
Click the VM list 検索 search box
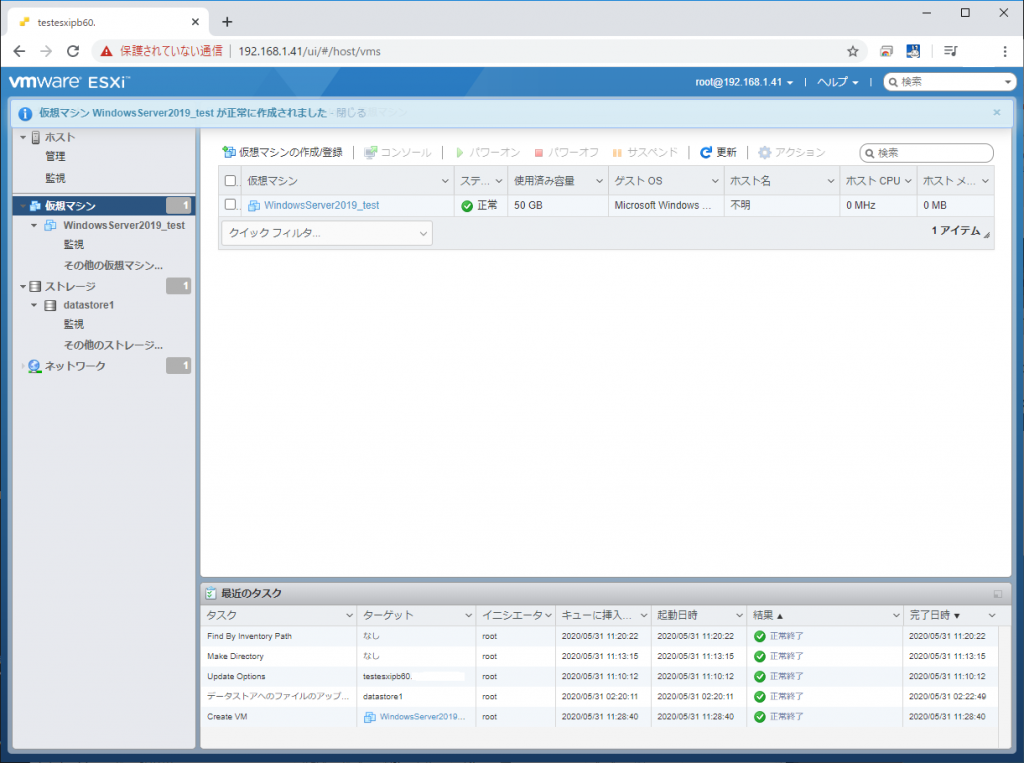(926, 153)
